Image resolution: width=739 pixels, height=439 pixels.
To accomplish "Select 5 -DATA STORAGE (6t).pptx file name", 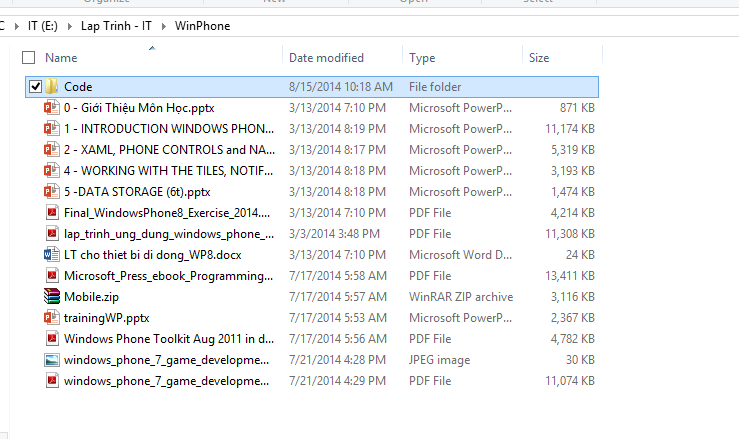I will click(x=137, y=191).
